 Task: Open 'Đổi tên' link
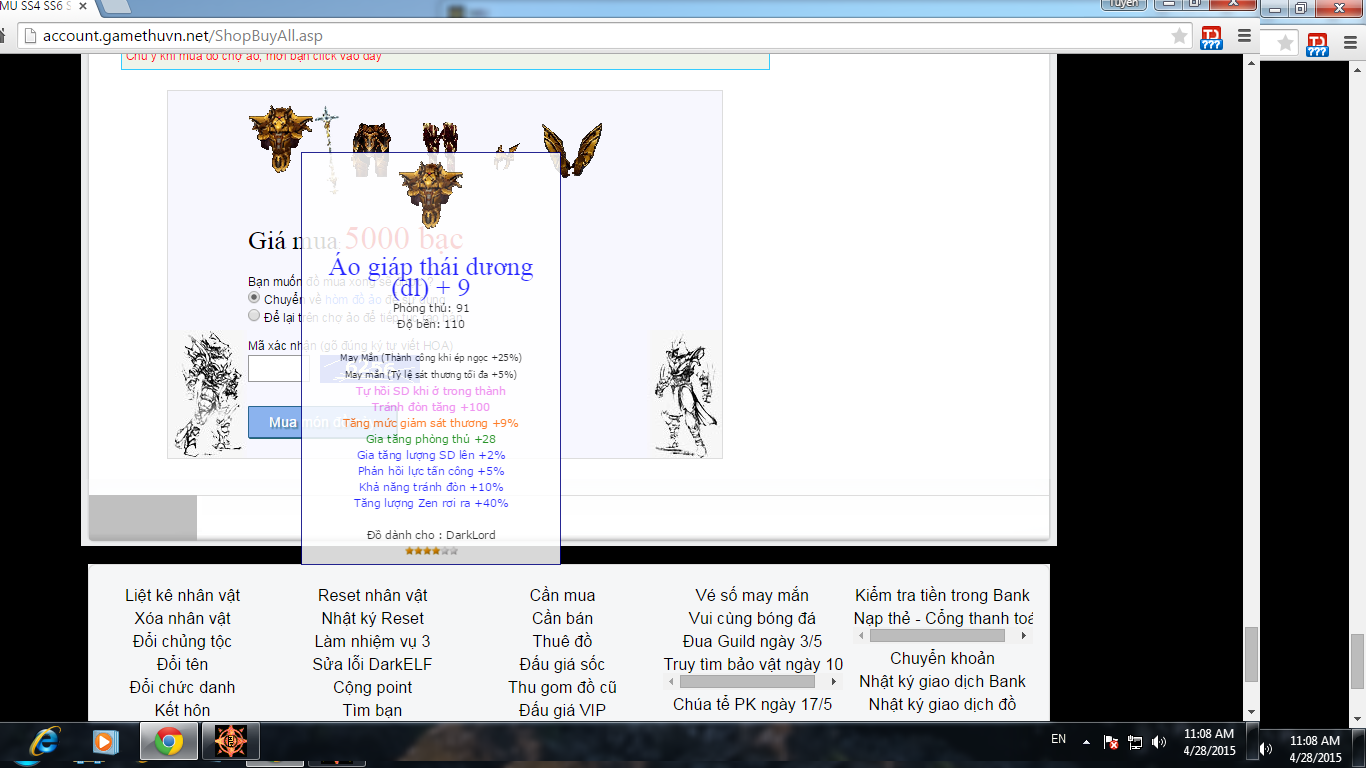183,664
